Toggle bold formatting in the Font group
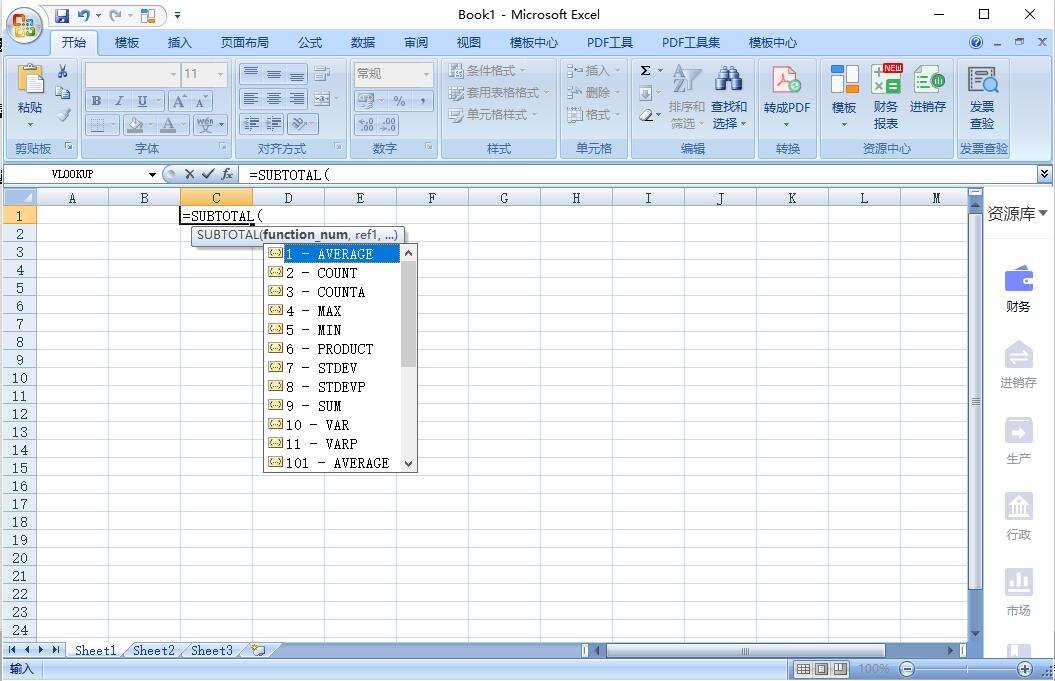 pos(95,101)
